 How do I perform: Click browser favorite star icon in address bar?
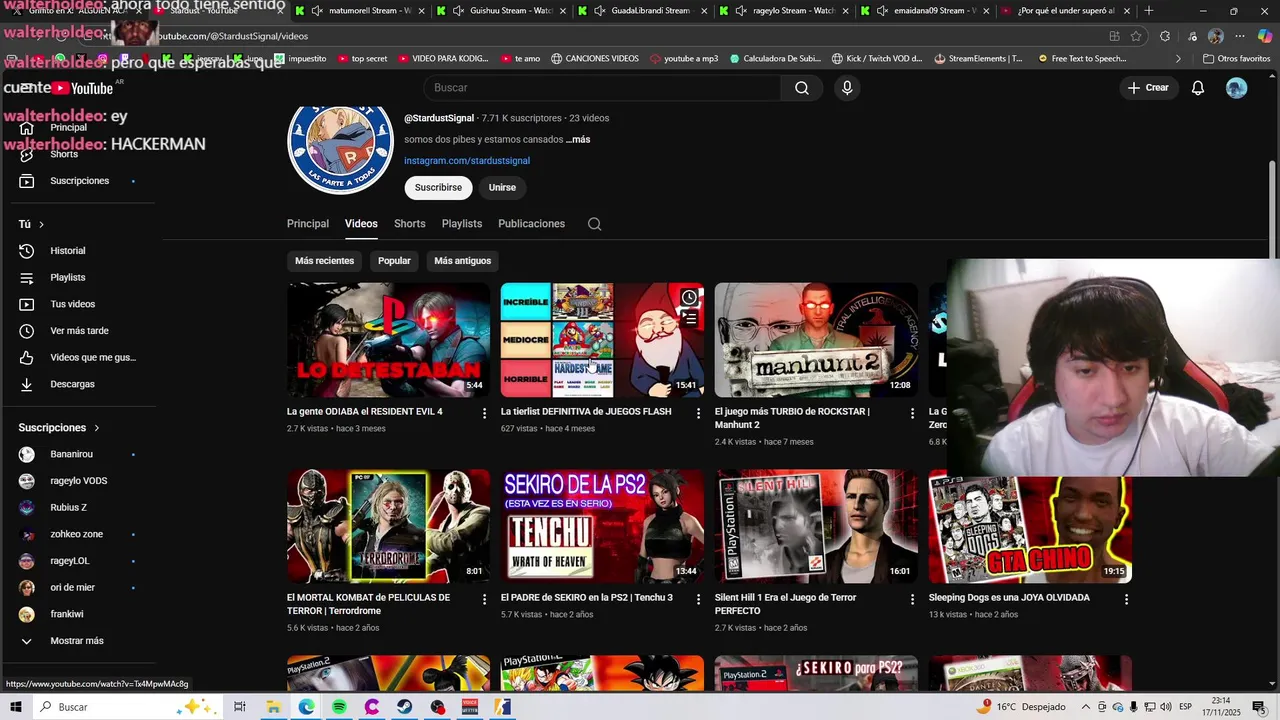click(x=1136, y=36)
